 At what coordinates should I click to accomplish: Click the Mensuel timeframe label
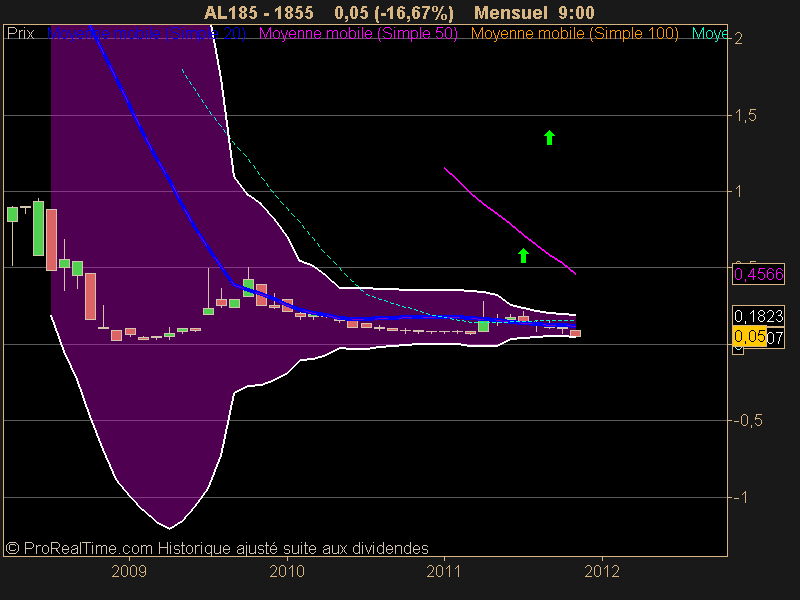(511, 13)
